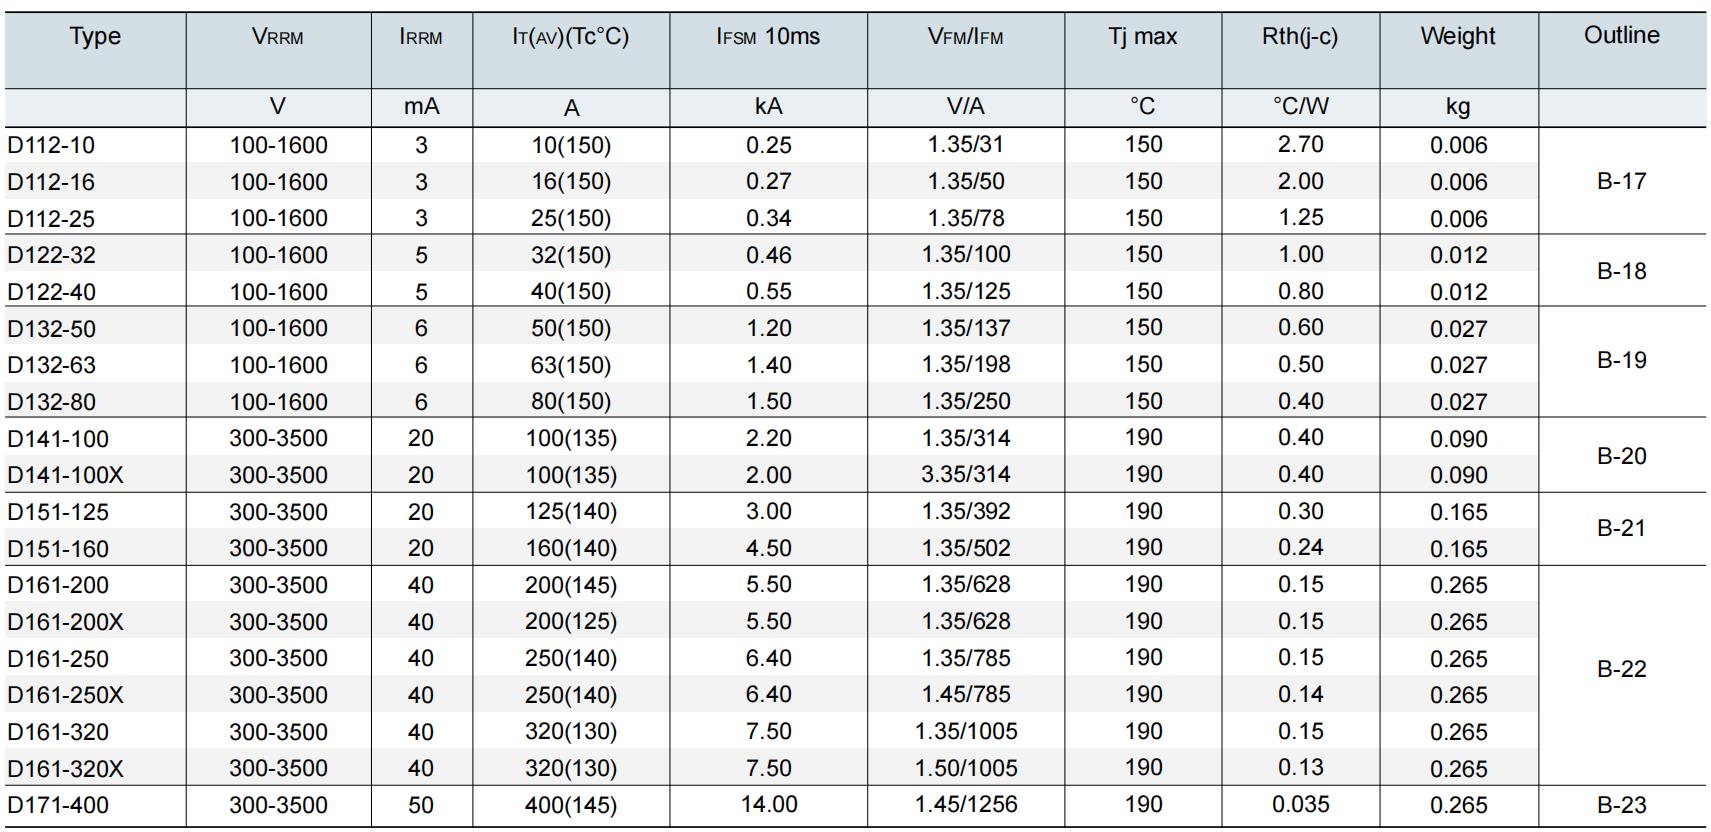Select the B-23 outline cell
The width and height of the screenshot is (1711, 832).
(x=1621, y=805)
